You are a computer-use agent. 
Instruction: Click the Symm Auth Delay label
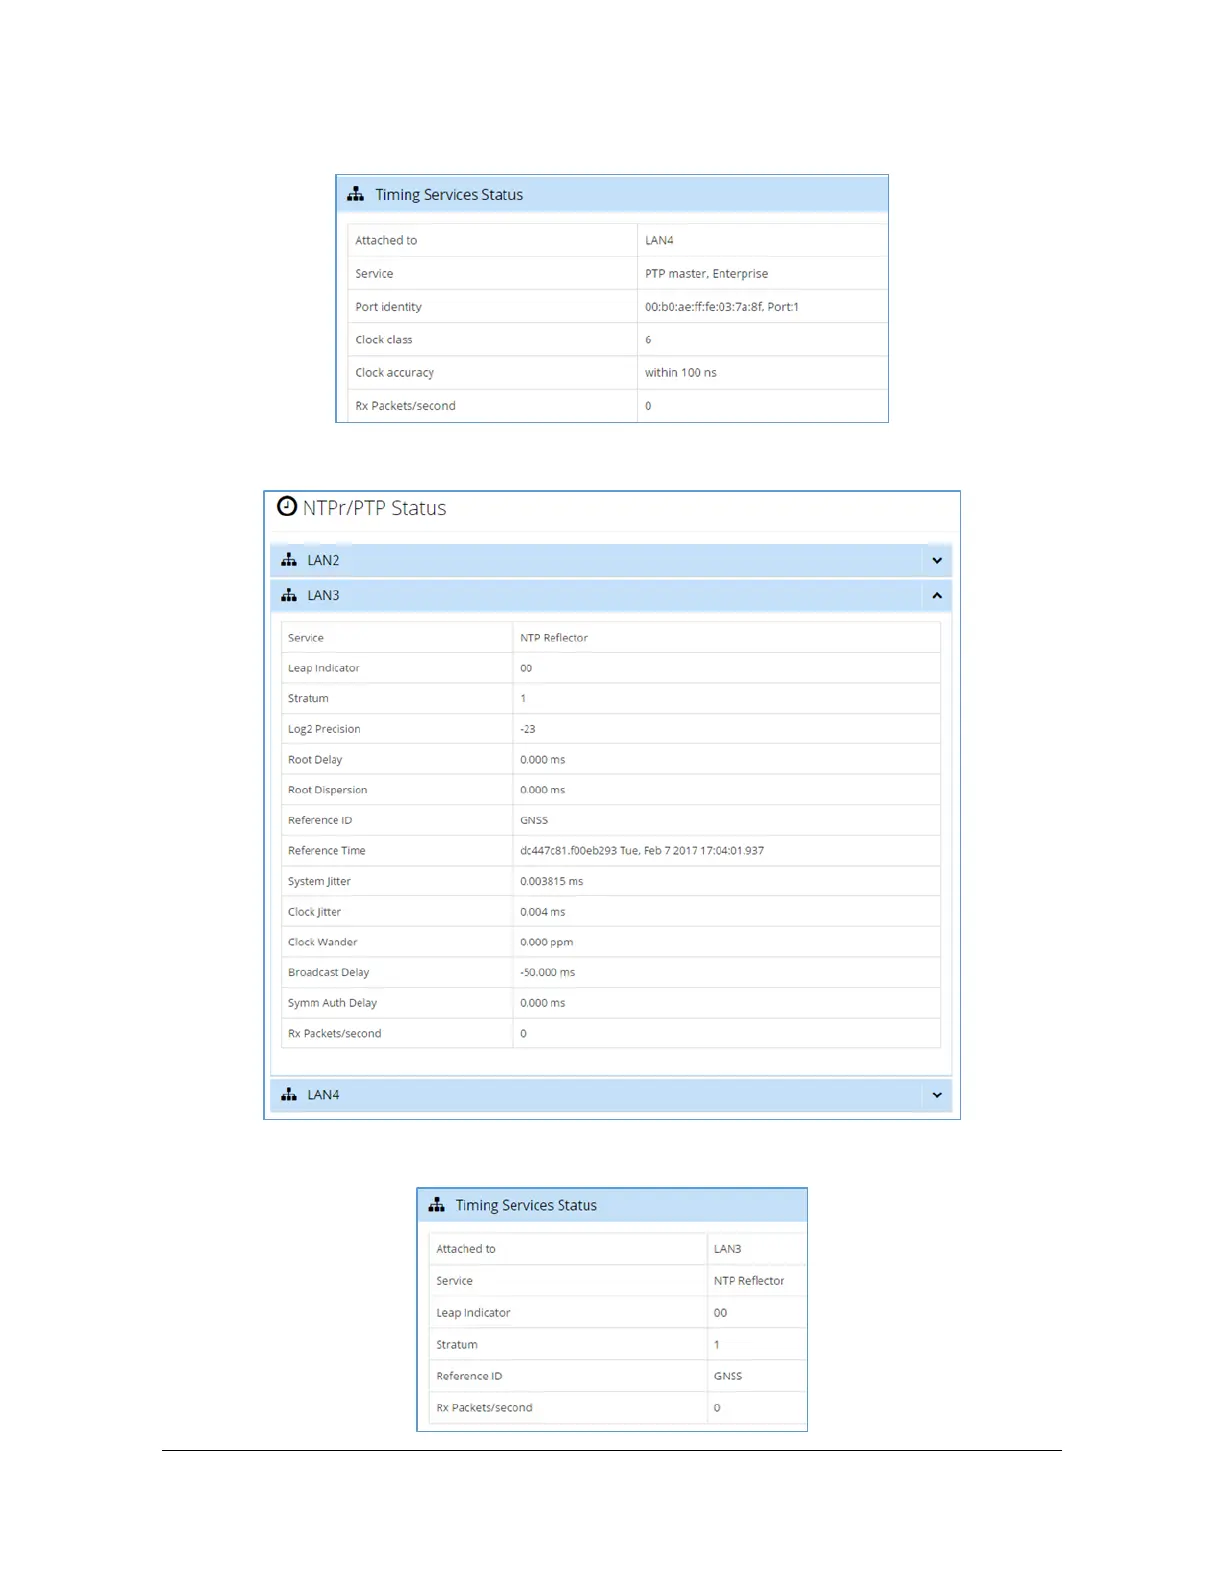pos(332,1003)
